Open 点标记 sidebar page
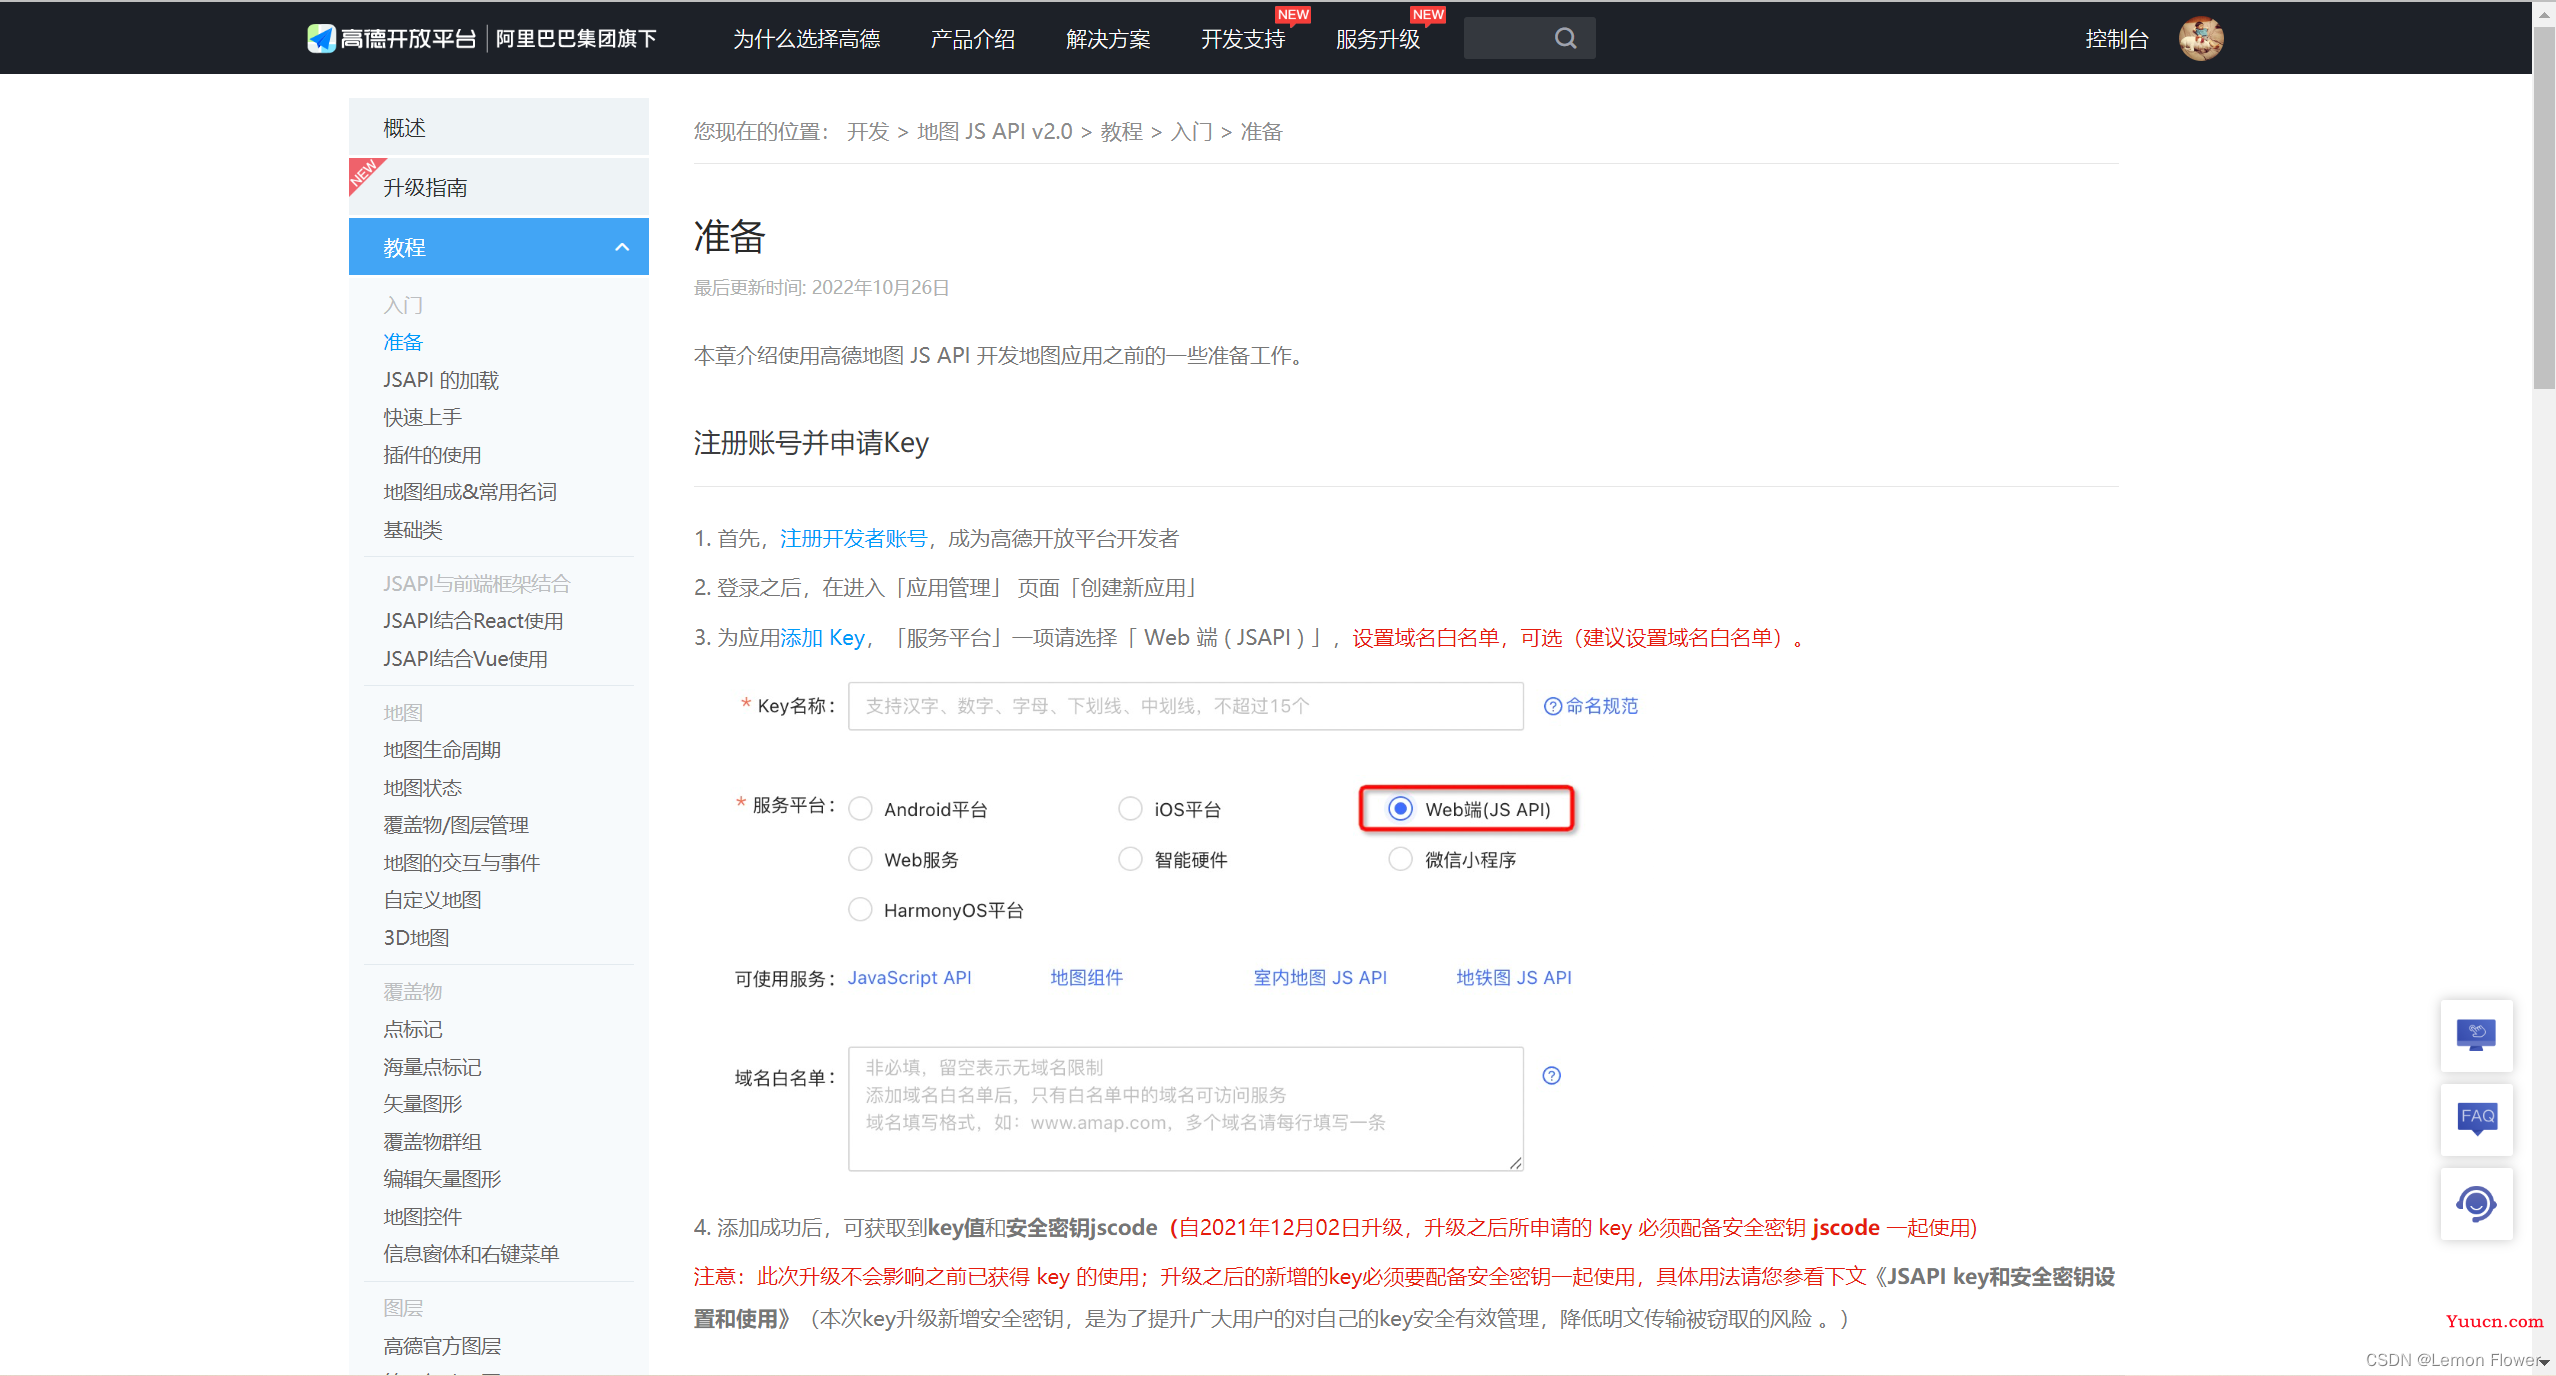The width and height of the screenshot is (2556, 1376). tap(412, 1029)
